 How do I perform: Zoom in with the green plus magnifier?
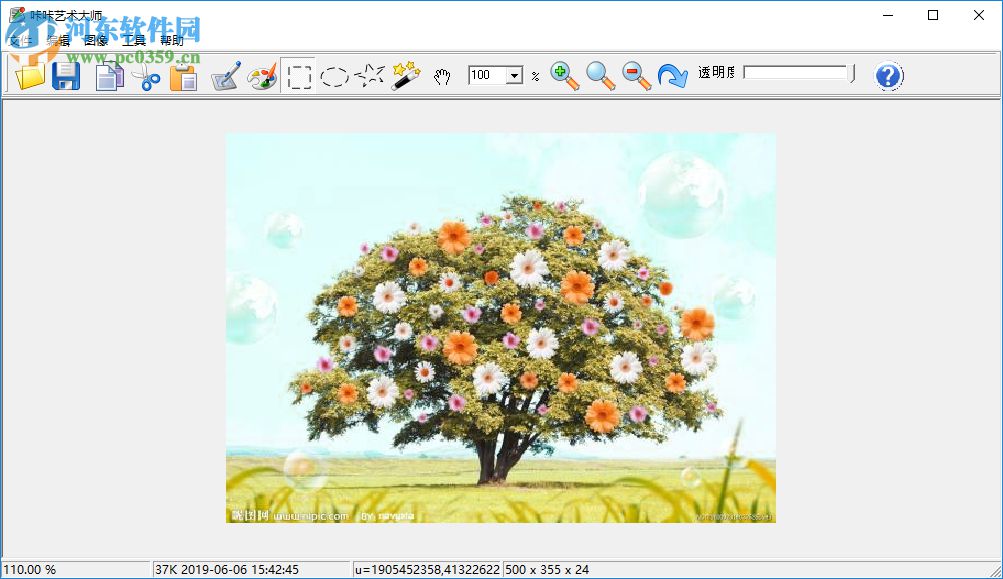click(564, 75)
